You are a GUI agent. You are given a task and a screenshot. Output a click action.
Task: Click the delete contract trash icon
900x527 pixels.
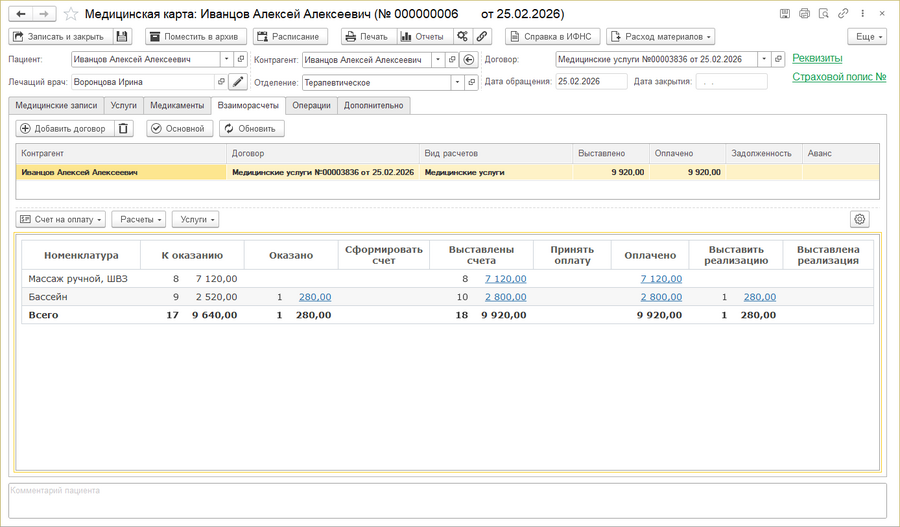pyautogui.click(x=123, y=129)
